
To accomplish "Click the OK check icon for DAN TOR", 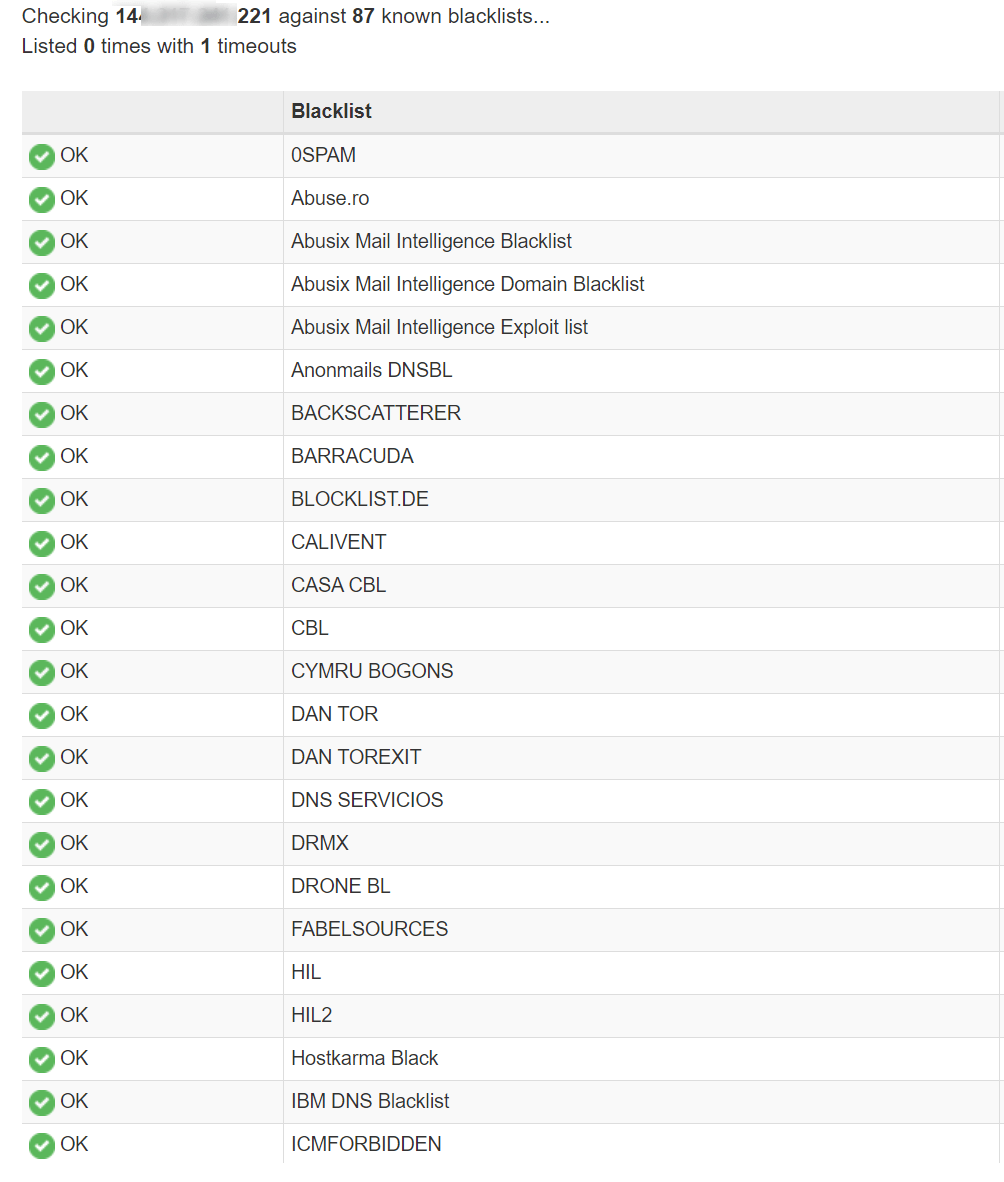I will click(x=41, y=716).
